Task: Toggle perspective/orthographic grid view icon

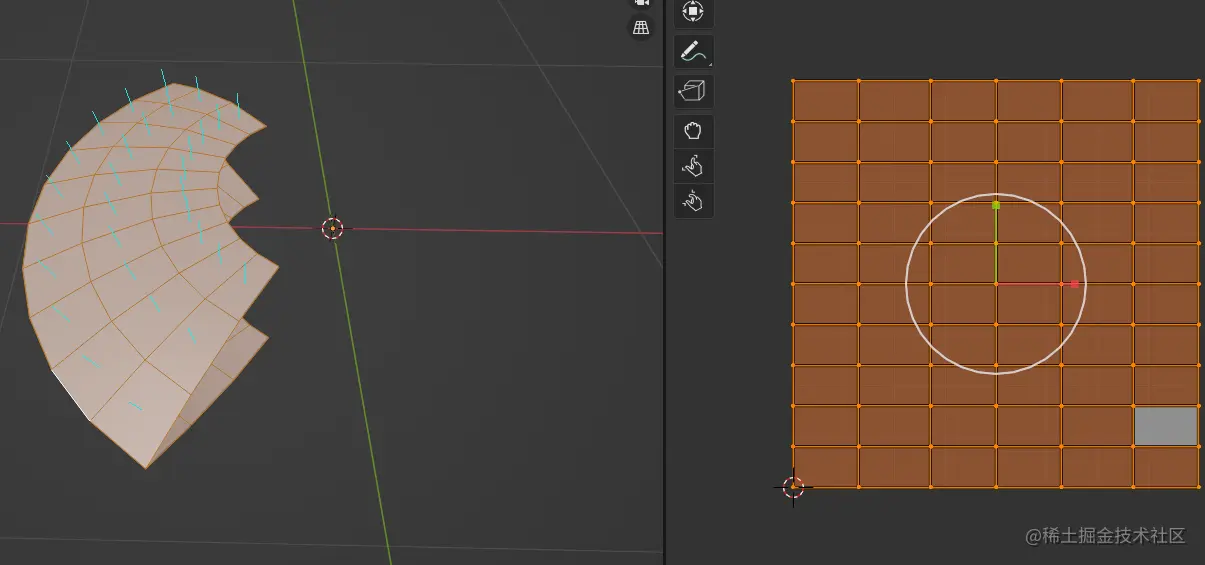Action: coord(640,28)
